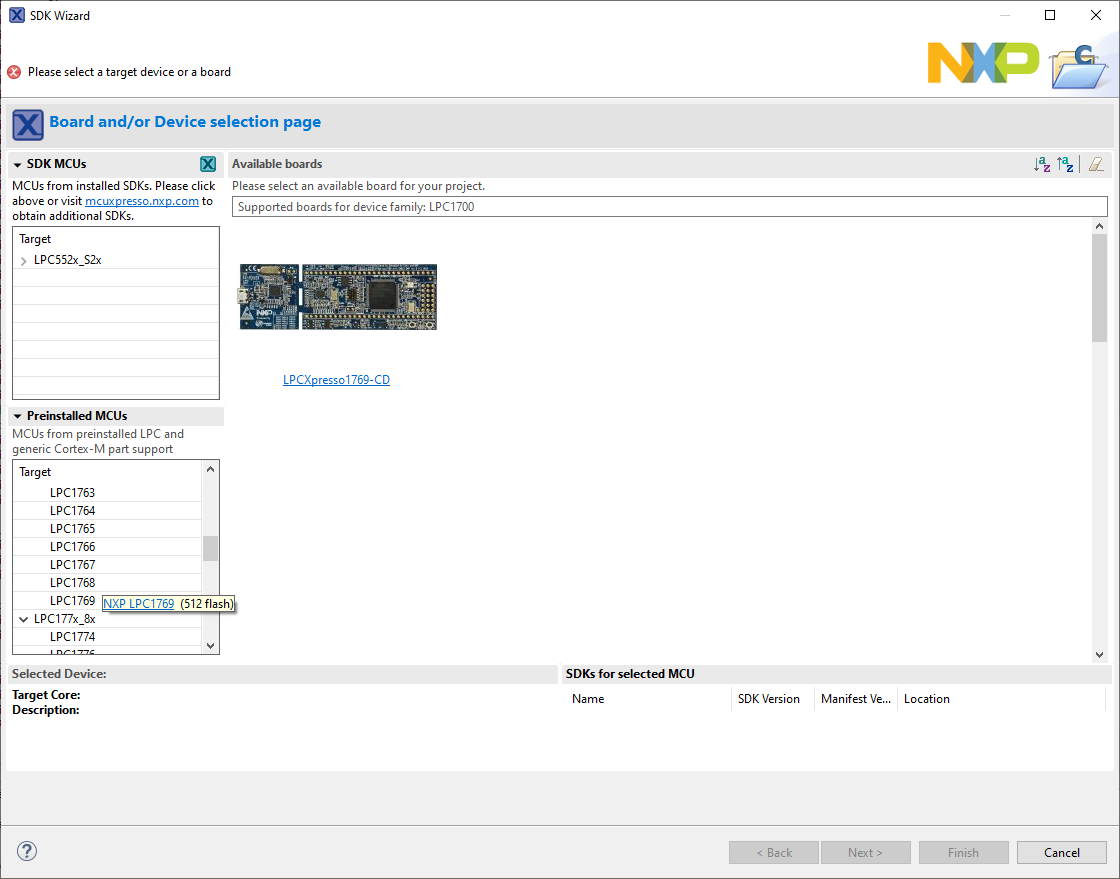The width and height of the screenshot is (1120, 879).
Task: Click the NXP logo
Action: coord(983,62)
